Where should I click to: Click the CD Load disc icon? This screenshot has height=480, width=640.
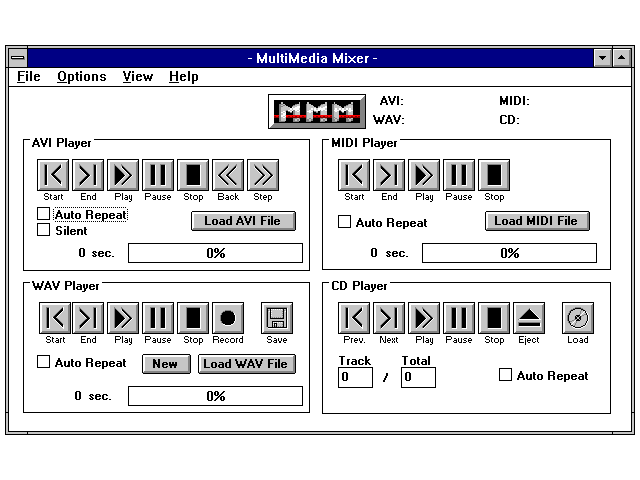click(x=577, y=318)
